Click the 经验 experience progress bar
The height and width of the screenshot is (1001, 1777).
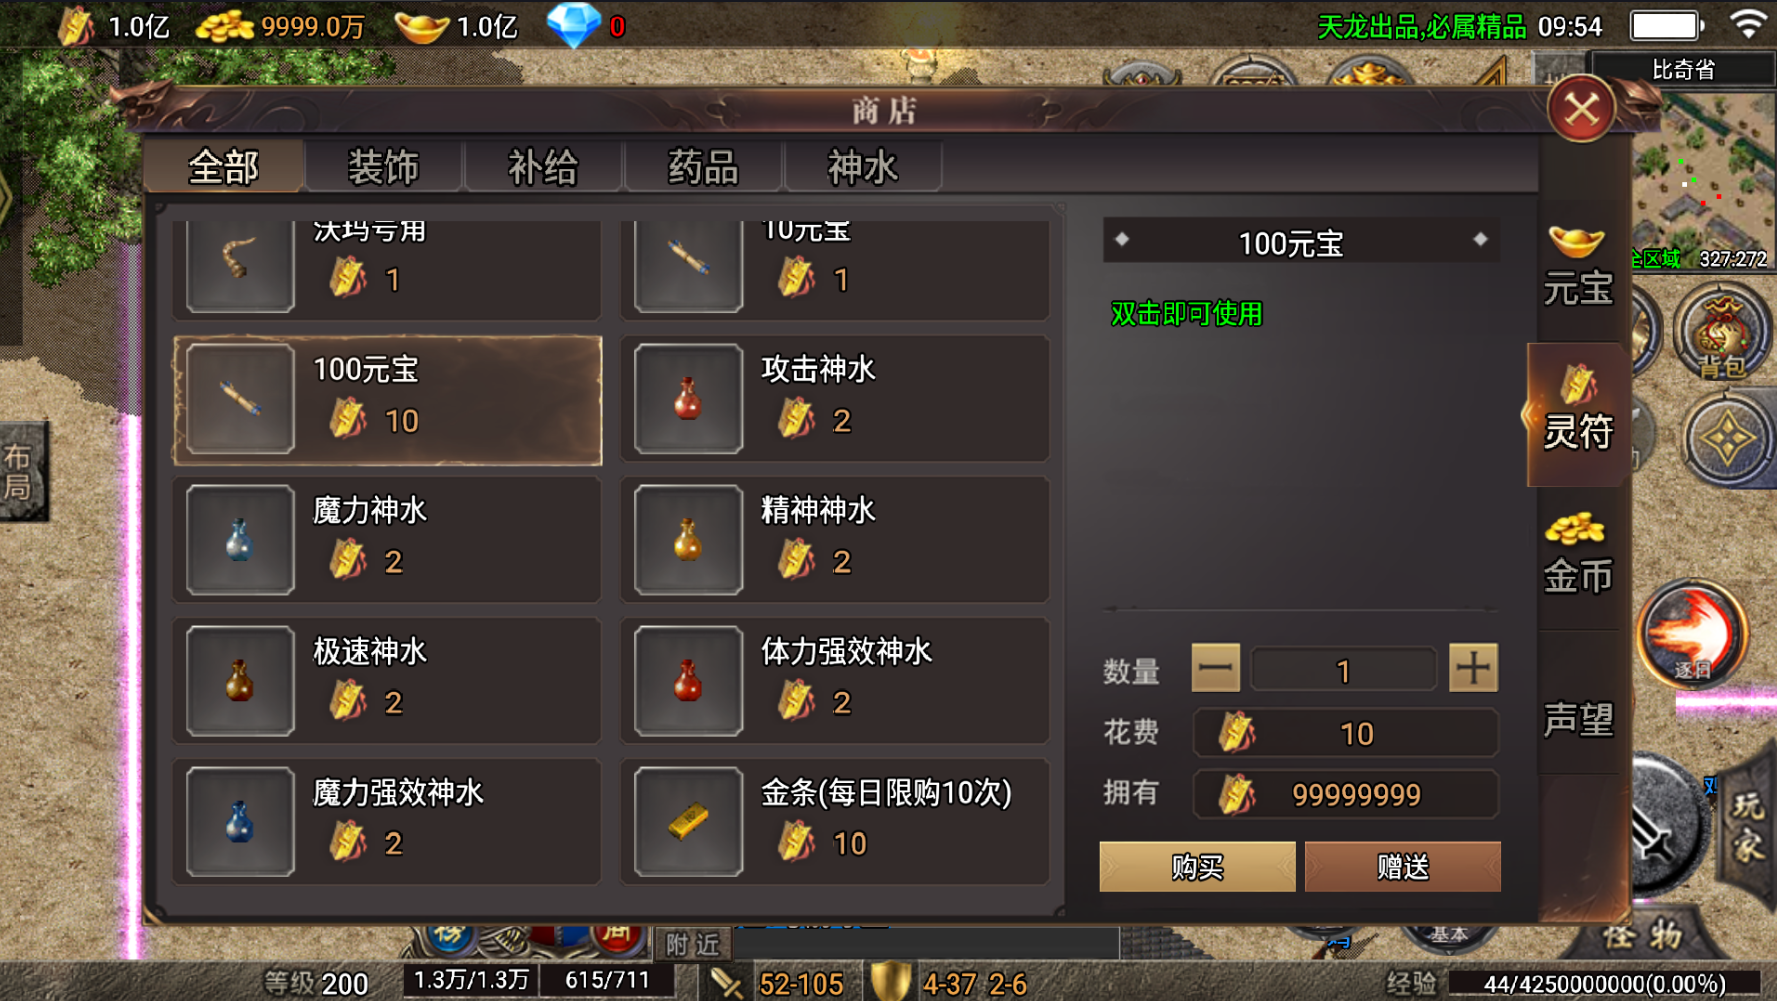point(1604,984)
